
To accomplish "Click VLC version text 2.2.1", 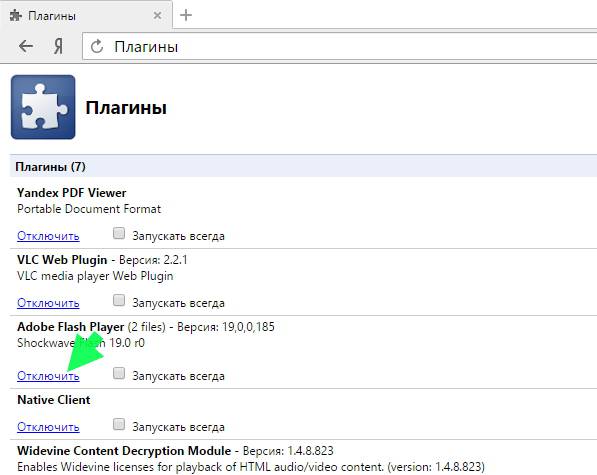I will point(176,260).
